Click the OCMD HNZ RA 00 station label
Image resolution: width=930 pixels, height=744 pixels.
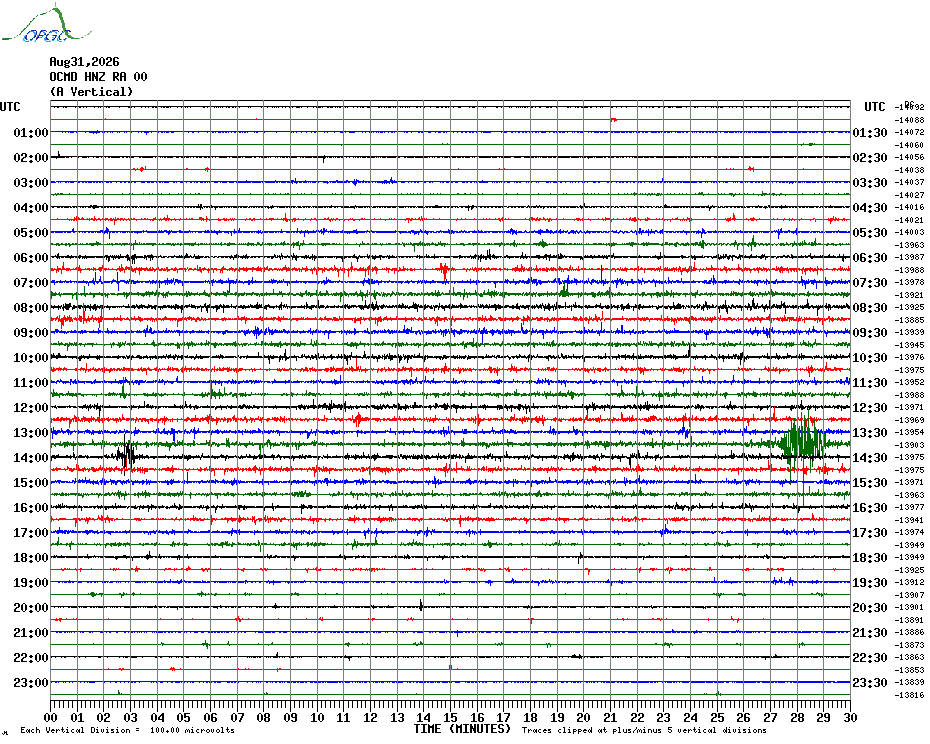pos(98,77)
